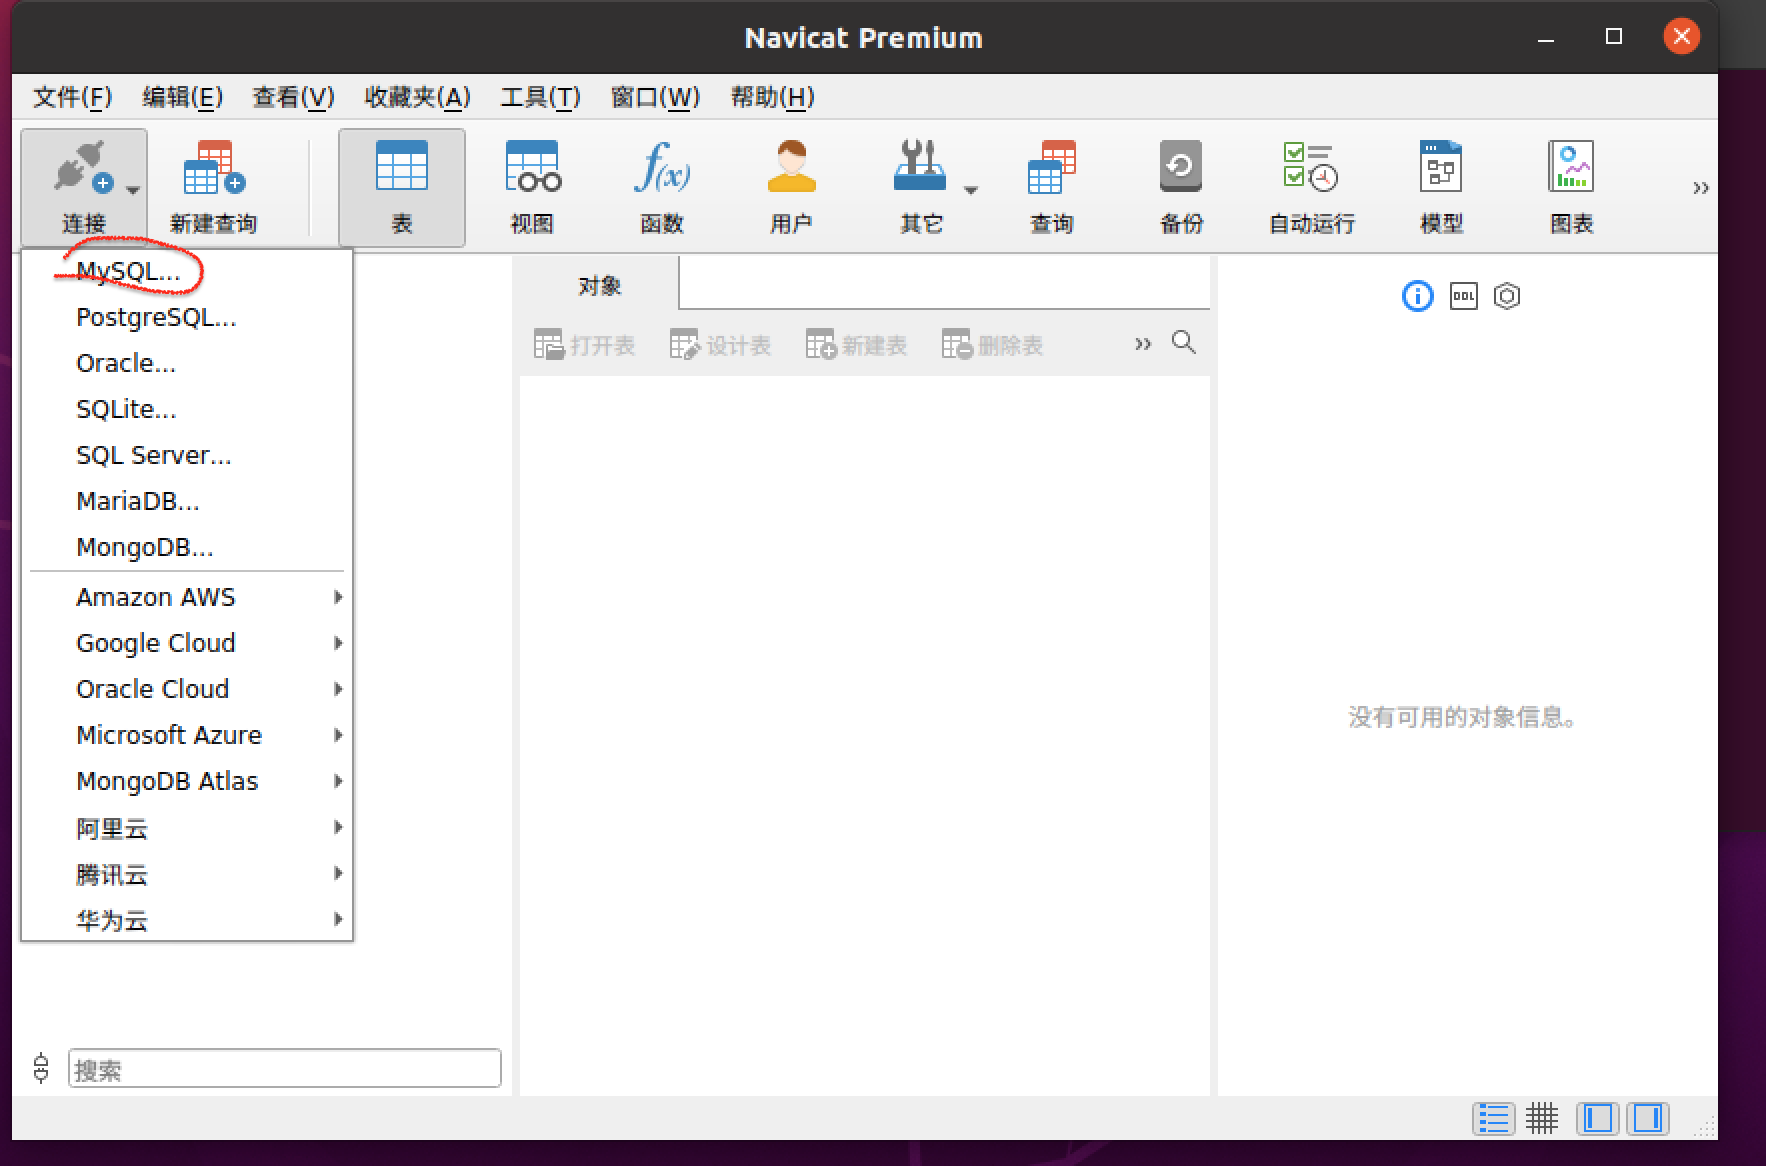This screenshot has height=1166, width=1766.
Task: Click the 新建表 button
Action: pyautogui.click(x=856, y=345)
